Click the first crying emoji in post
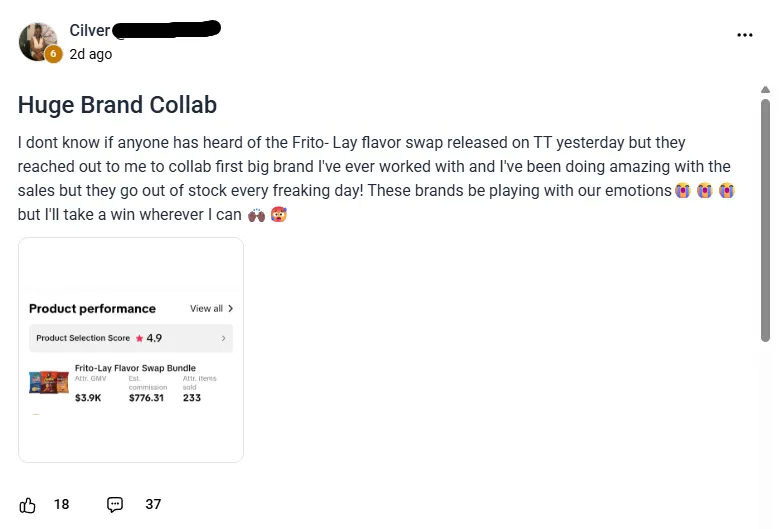Screen dimensions: 779x529 coord(684,190)
